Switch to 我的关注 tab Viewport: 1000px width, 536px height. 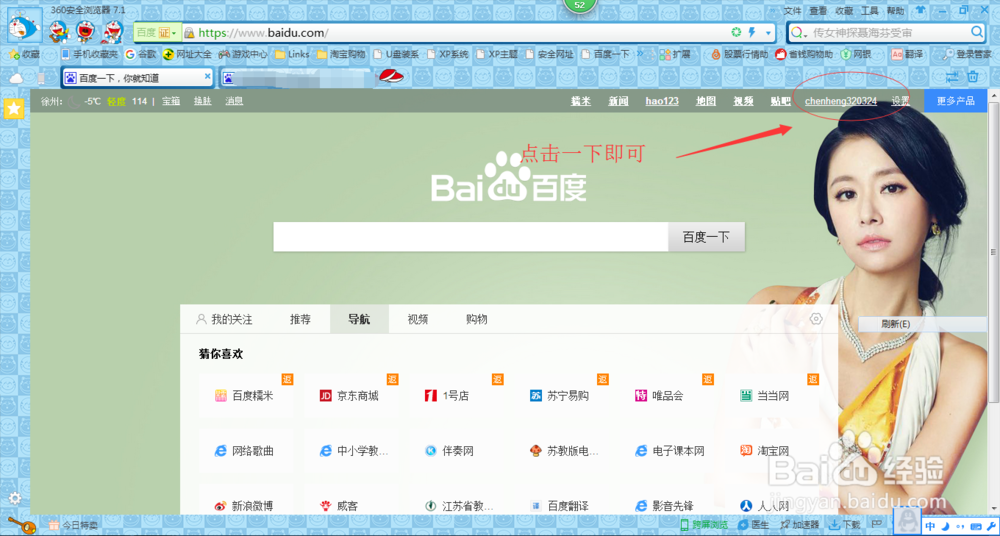(224, 319)
